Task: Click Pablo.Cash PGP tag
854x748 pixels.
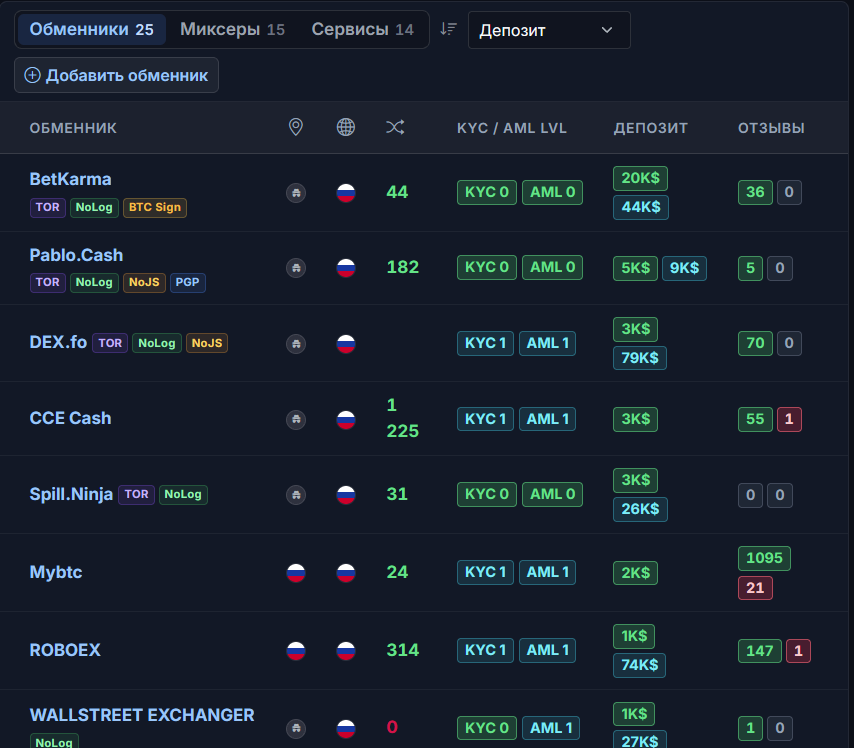Action: pyautogui.click(x=187, y=282)
